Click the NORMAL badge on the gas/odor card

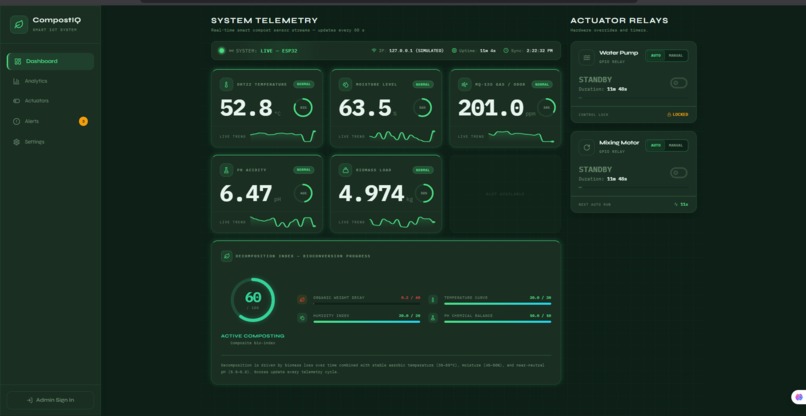pyautogui.click(x=542, y=84)
